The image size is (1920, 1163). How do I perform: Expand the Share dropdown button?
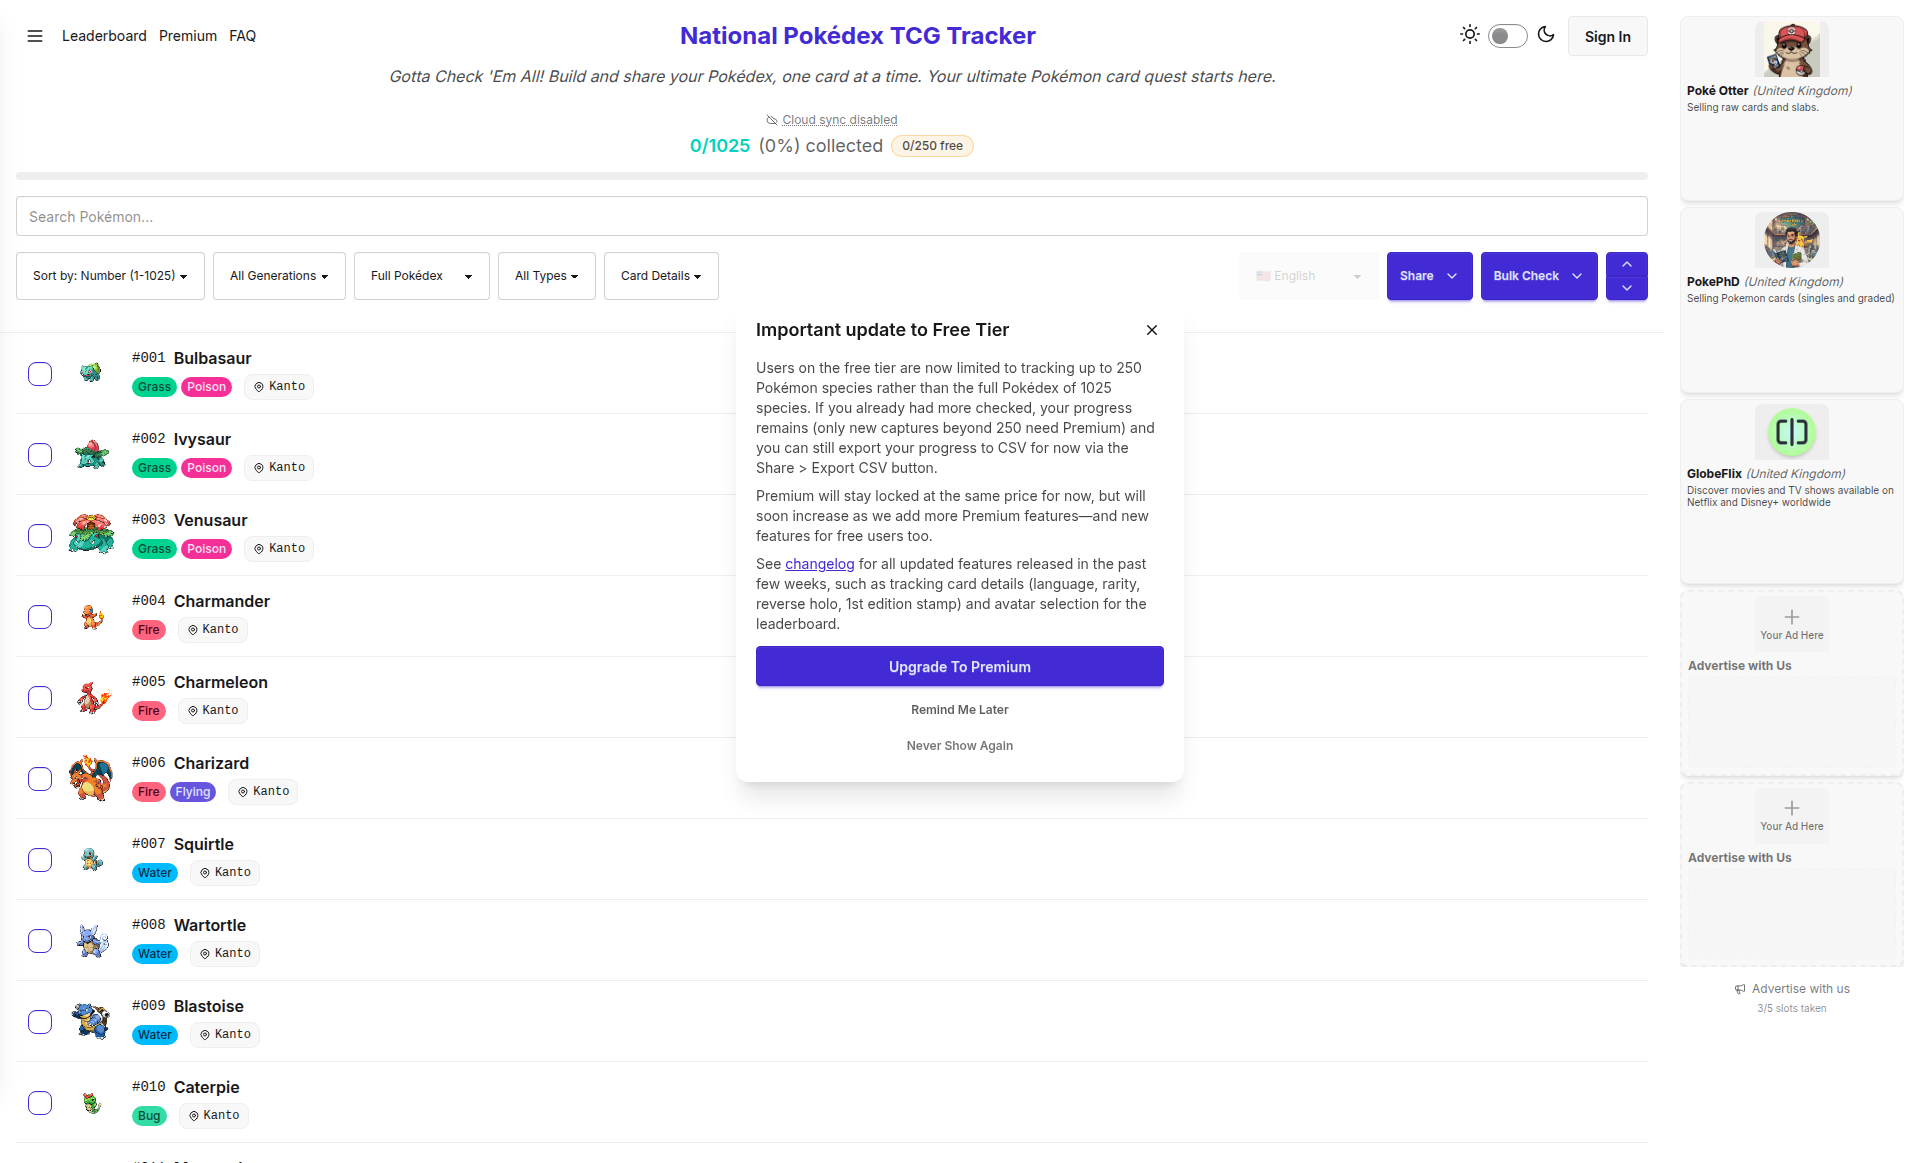1430,276
